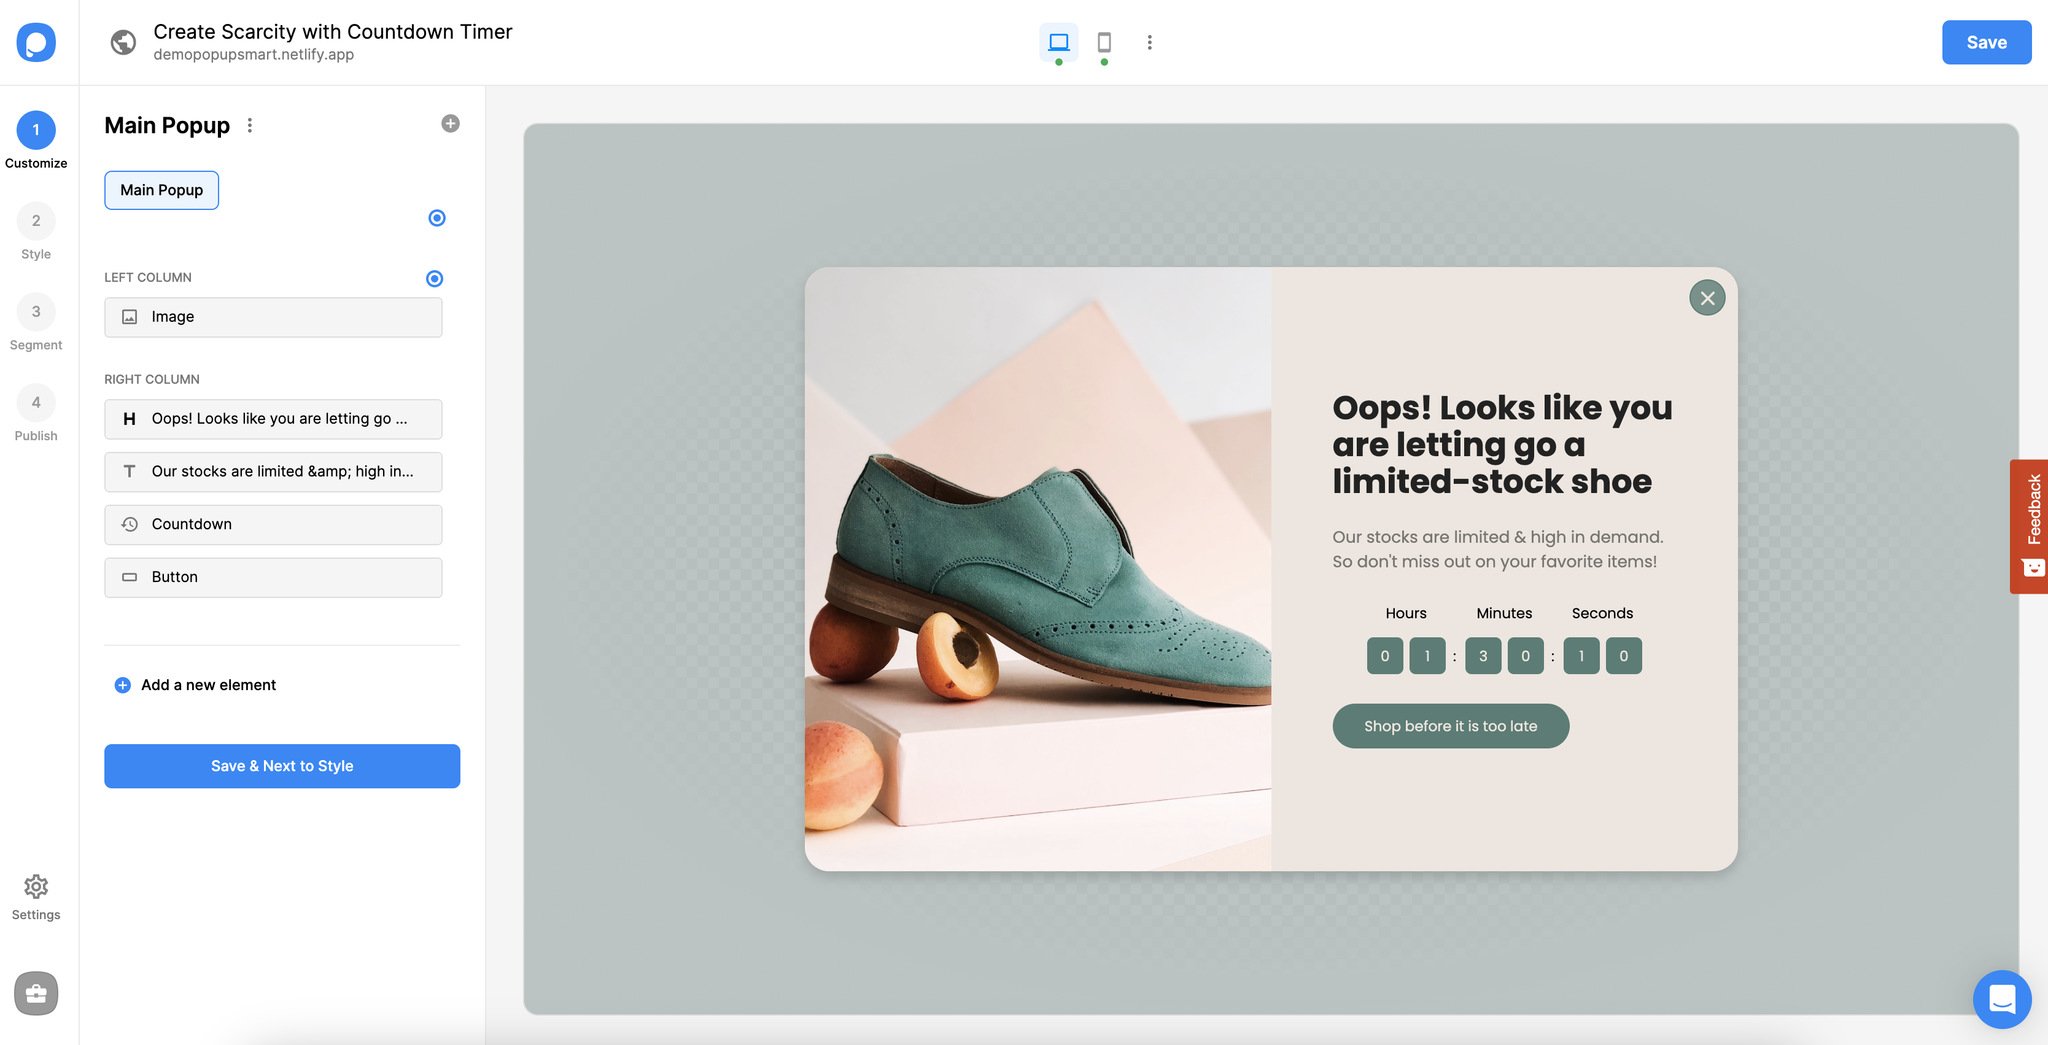Close the popup preview with the X

1707,297
